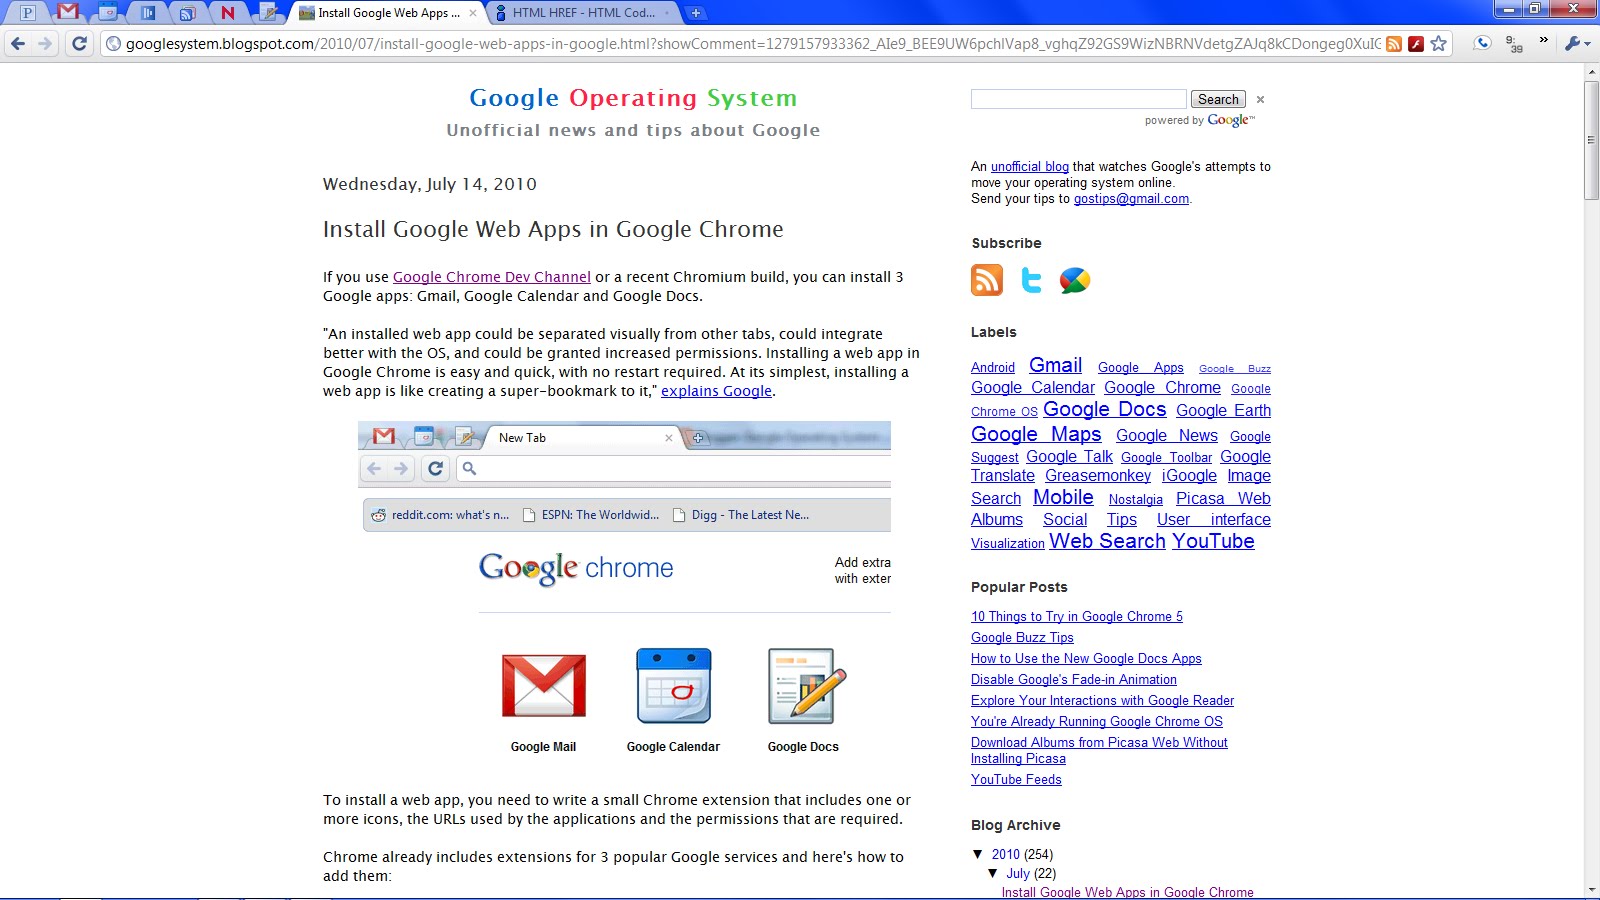1600x900 pixels.
Task: Open the iGoogle label
Action: [x=1189, y=476]
